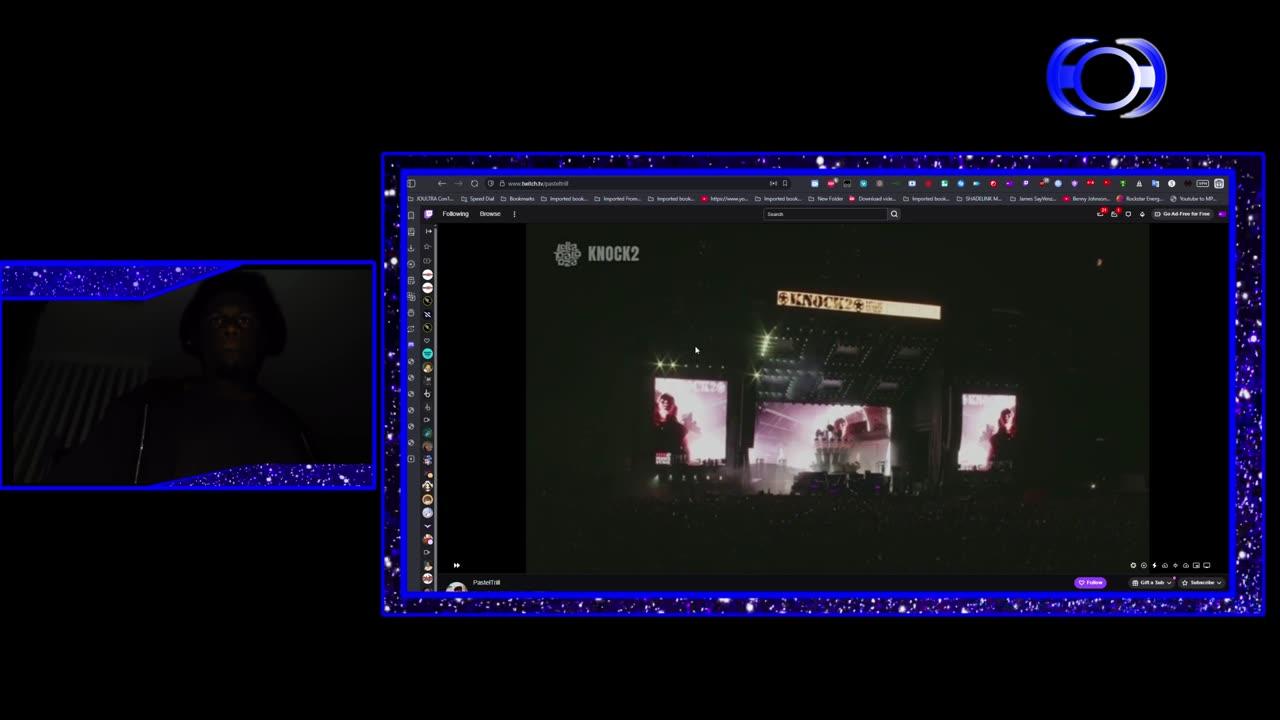Open the Twitch home logo
The image size is (1280, 720).
coord(428,214)
